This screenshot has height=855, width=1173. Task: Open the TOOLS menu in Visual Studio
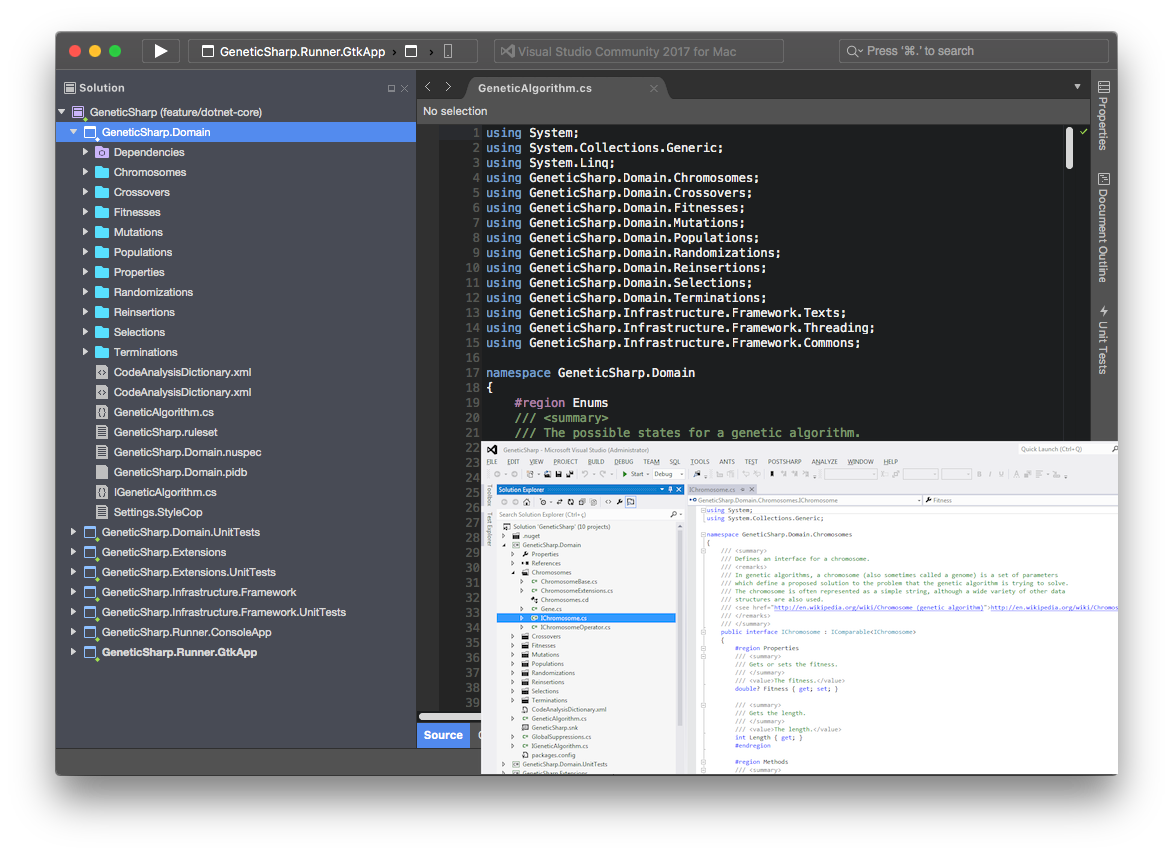(699, 462)
